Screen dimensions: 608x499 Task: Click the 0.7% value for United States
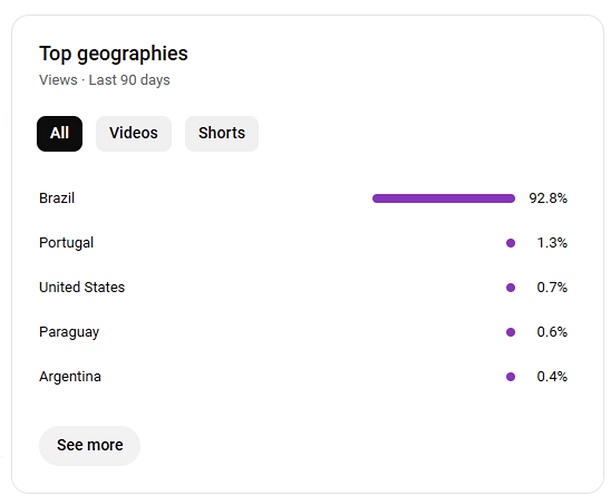(x=552, y=288)
